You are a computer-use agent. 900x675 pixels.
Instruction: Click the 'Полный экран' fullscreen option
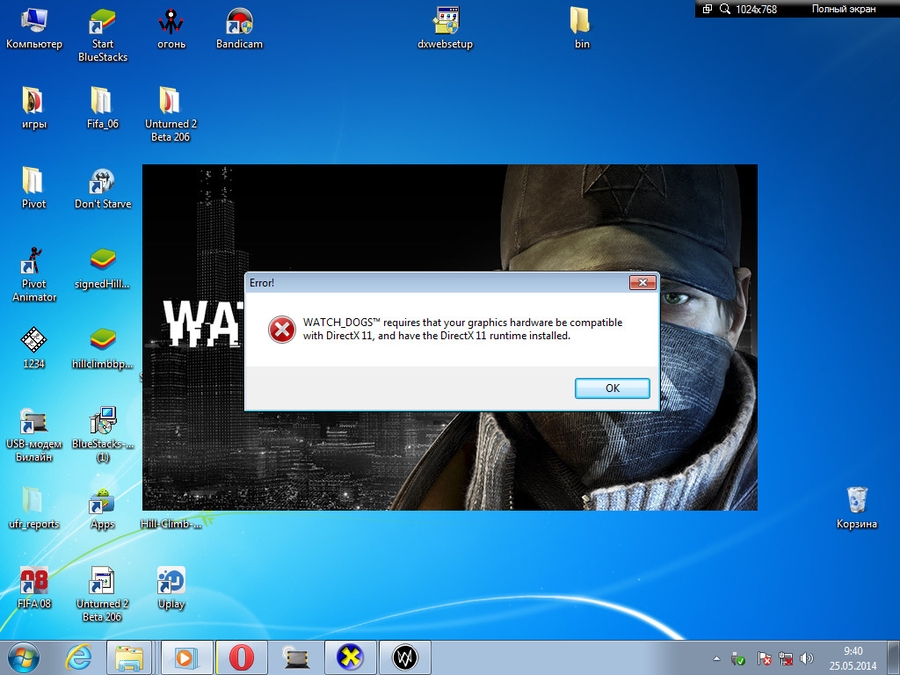coord(845,9)
